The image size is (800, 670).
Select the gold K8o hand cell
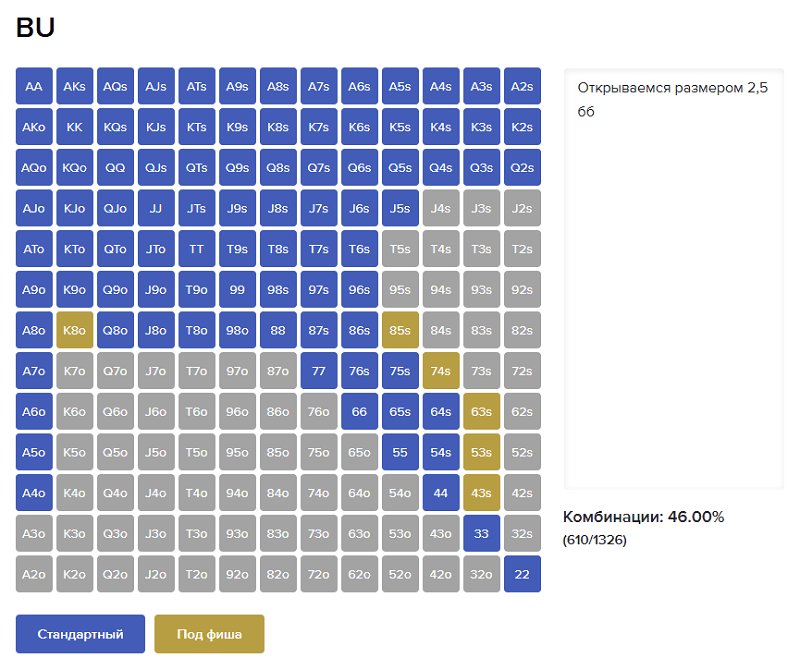click(x=75, y=330)
